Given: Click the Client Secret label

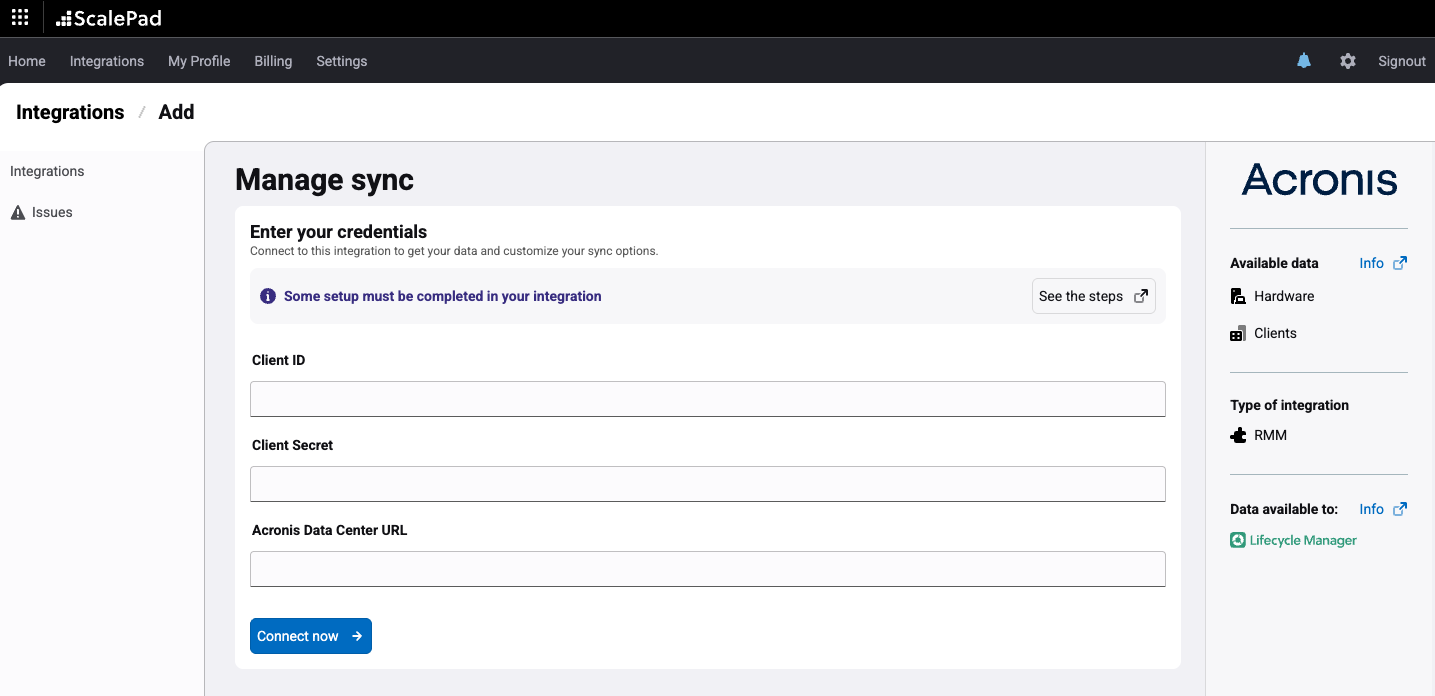Looking at the screenshot, I should click(292, 445).
